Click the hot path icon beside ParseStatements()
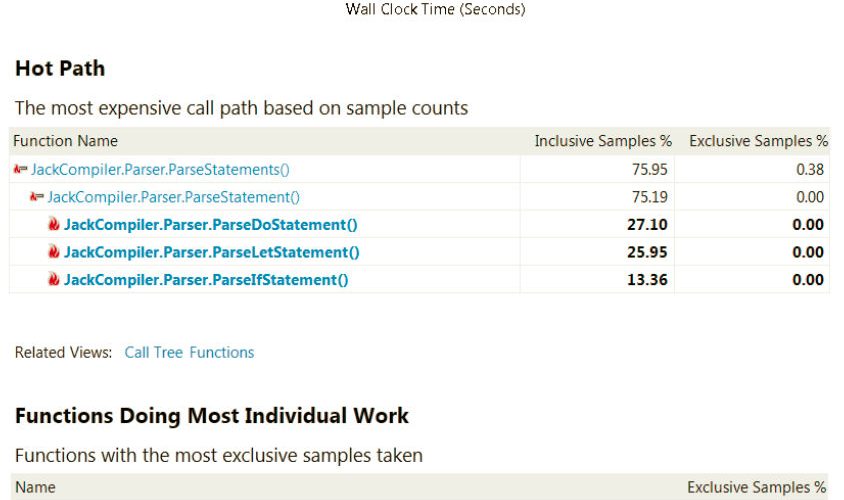This screenshot has height=500, width=844. [x=20, y=170]
